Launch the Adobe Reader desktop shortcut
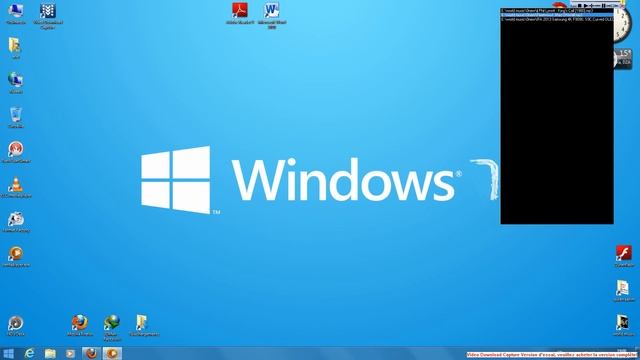640x360 pixels. 240,13
